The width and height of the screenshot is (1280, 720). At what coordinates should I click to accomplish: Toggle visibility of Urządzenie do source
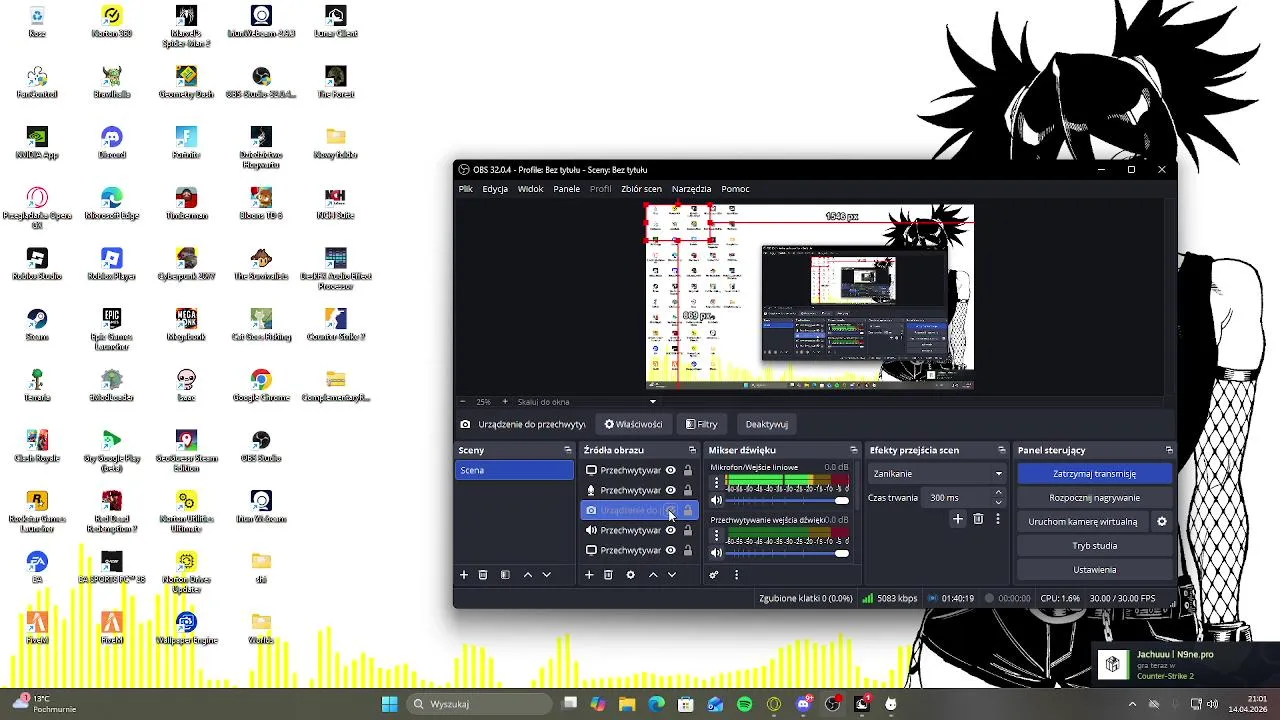point(671,510)
